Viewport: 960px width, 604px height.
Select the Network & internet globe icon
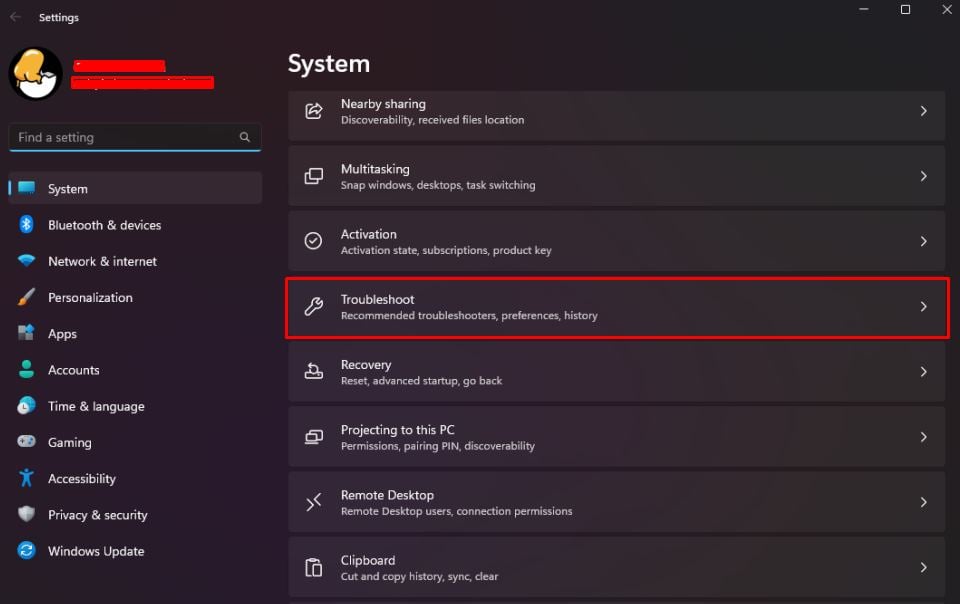pos(26,261)
